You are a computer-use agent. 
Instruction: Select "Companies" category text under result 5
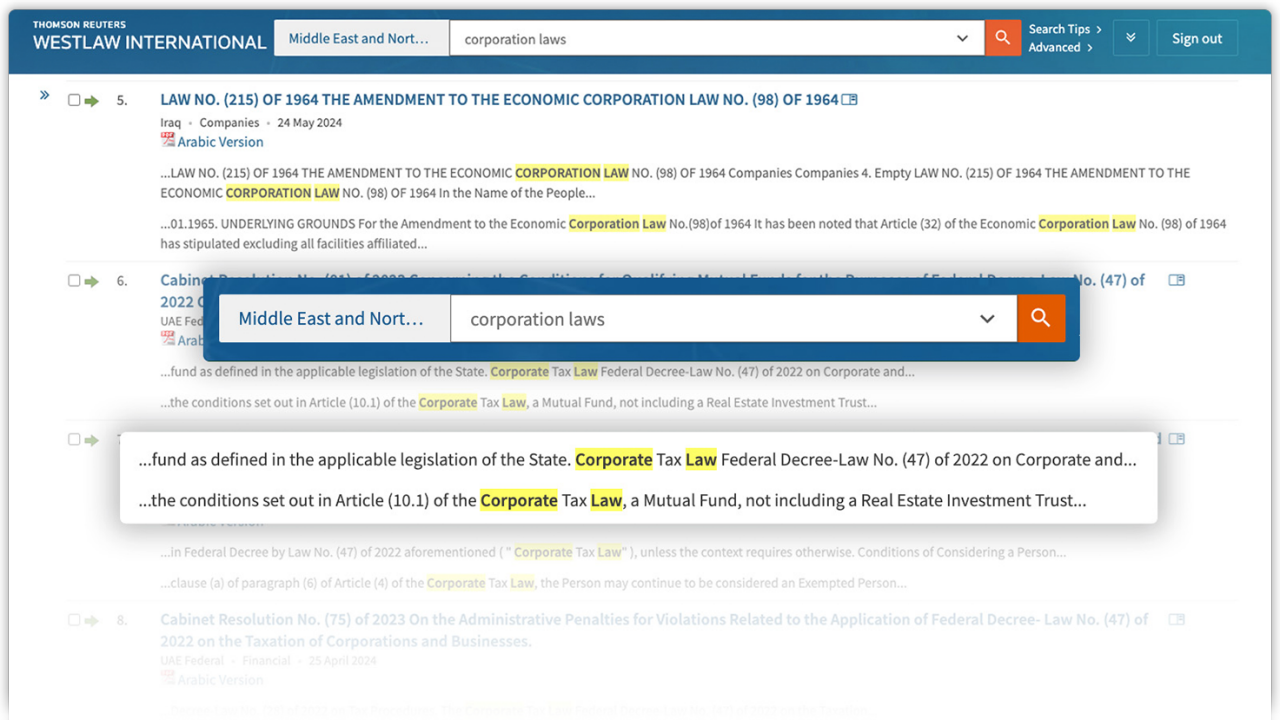(229, 123)
